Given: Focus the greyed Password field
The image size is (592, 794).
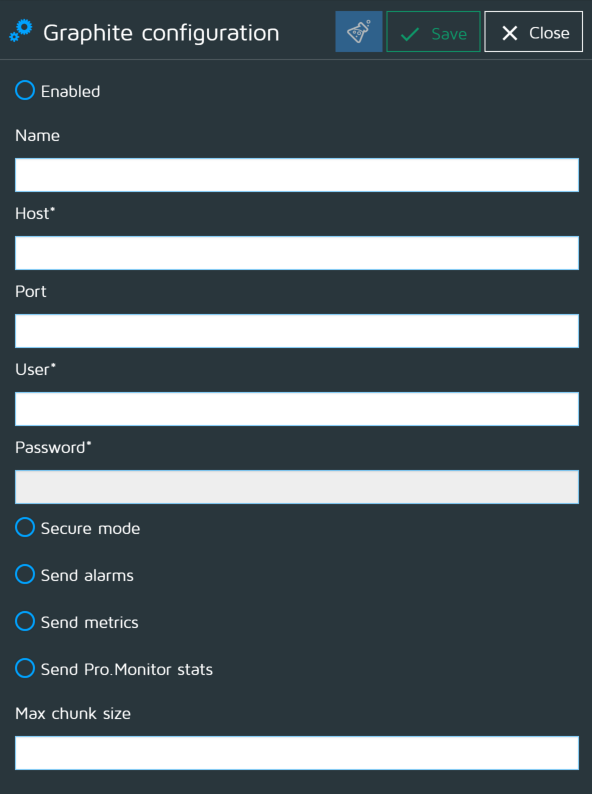Looking at the screenshot, I should click(297, 487).
